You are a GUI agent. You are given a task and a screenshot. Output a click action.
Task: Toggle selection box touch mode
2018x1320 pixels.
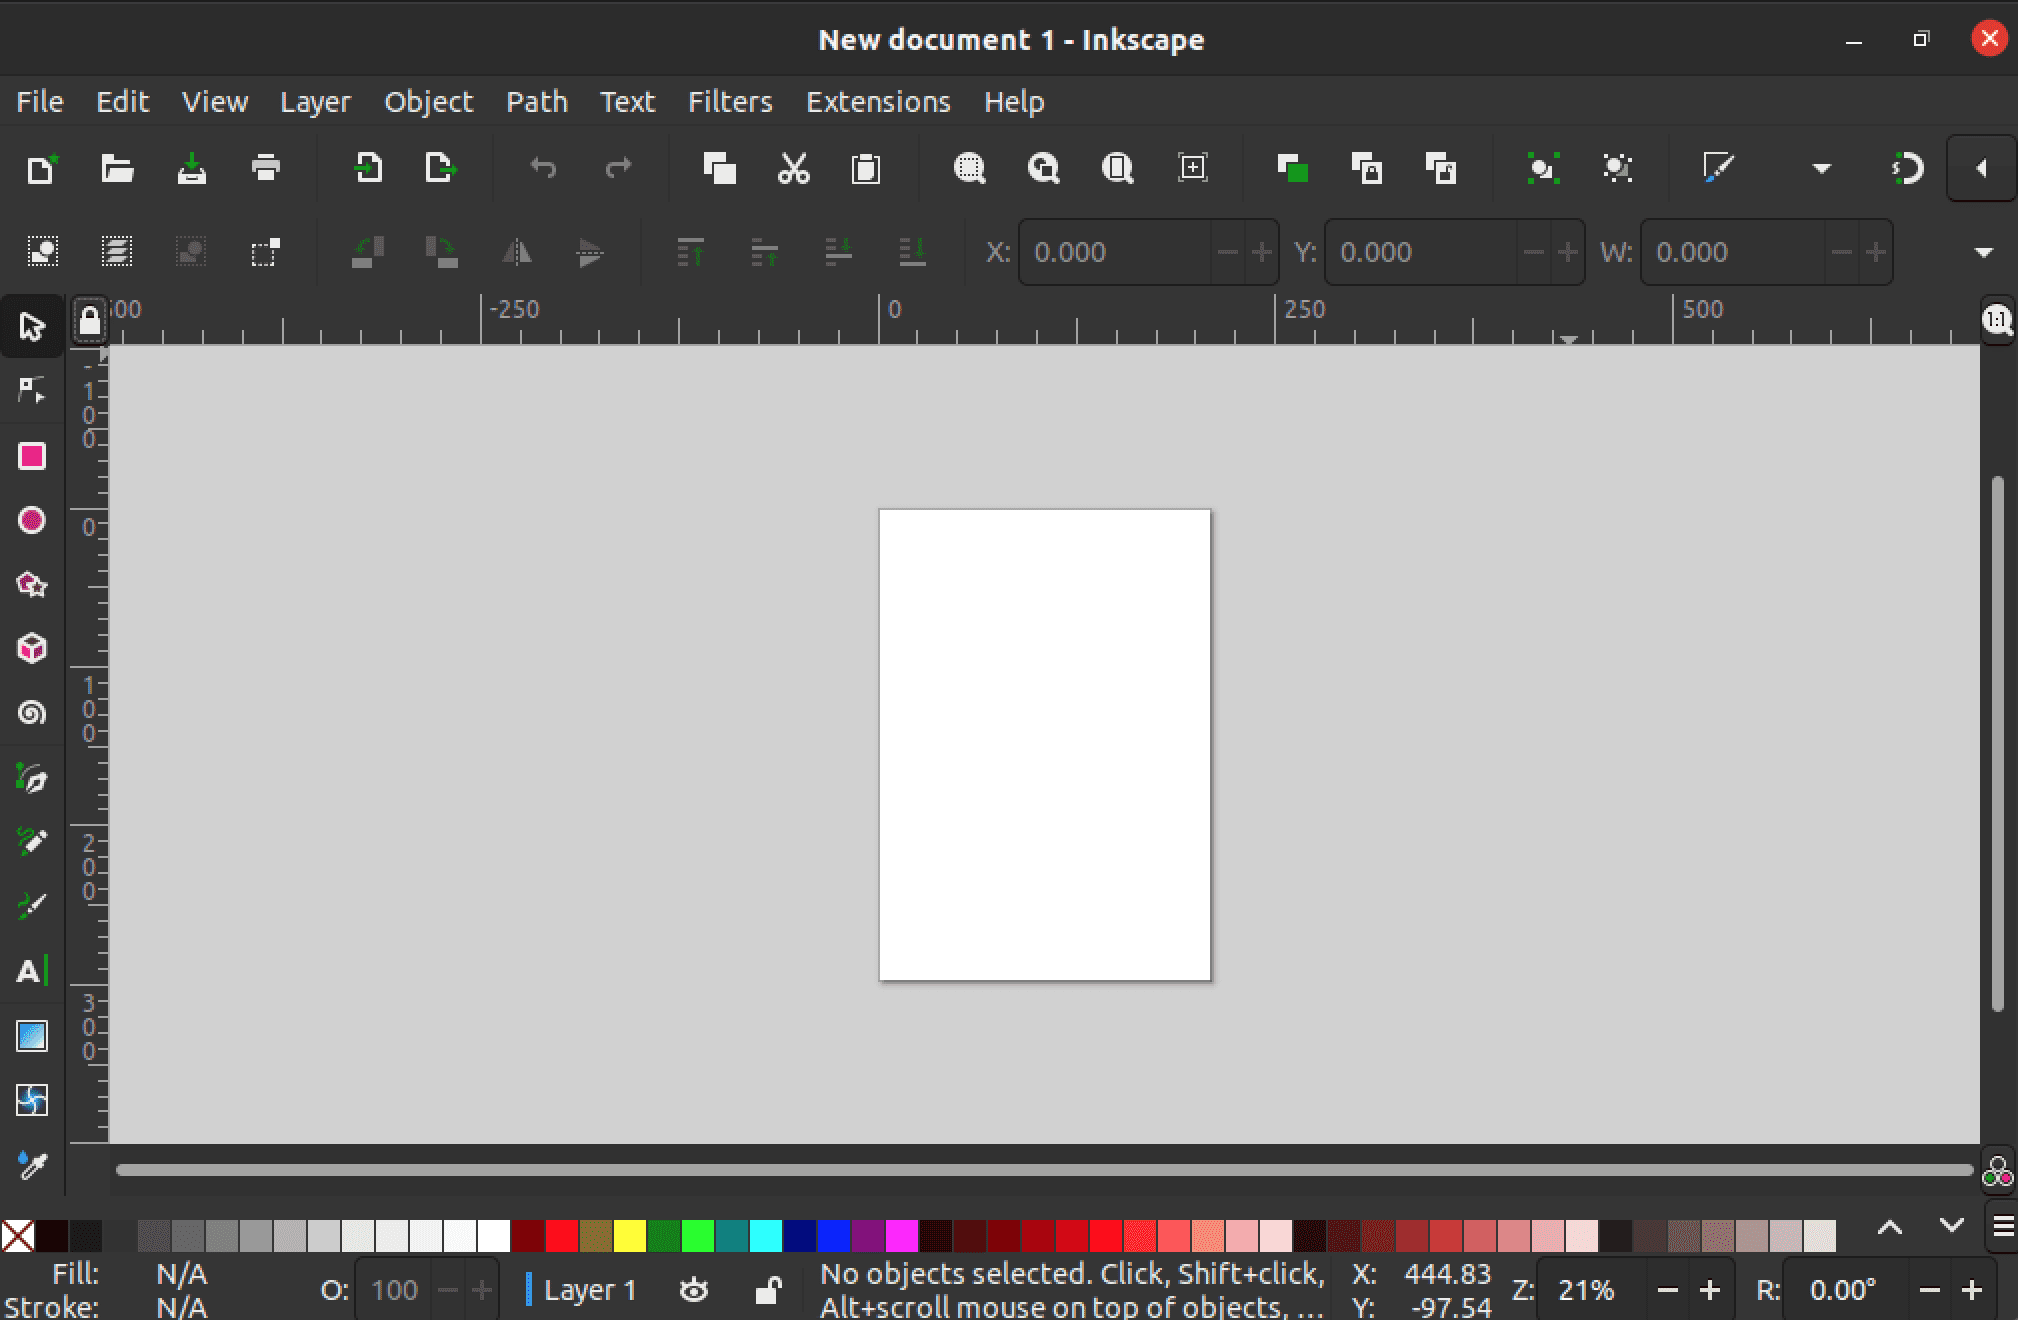tap(265, 251)
